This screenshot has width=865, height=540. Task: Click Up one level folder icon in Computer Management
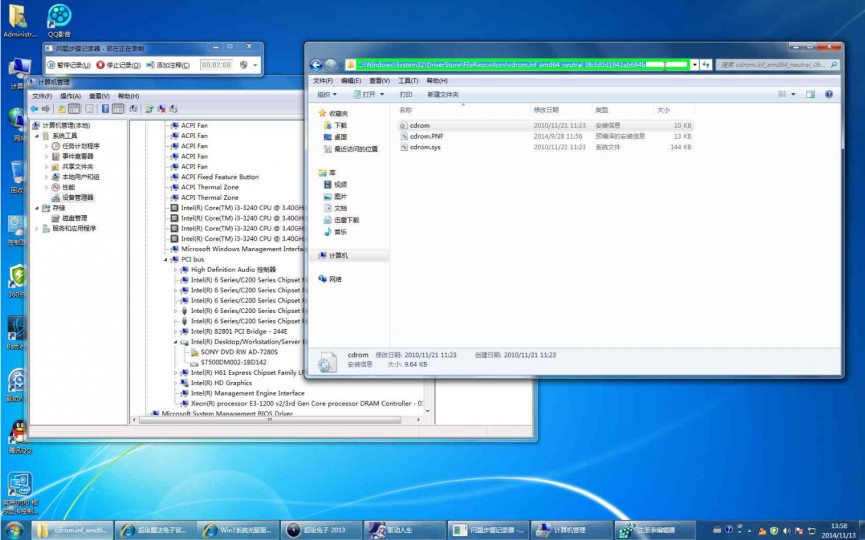click(62, 109)
